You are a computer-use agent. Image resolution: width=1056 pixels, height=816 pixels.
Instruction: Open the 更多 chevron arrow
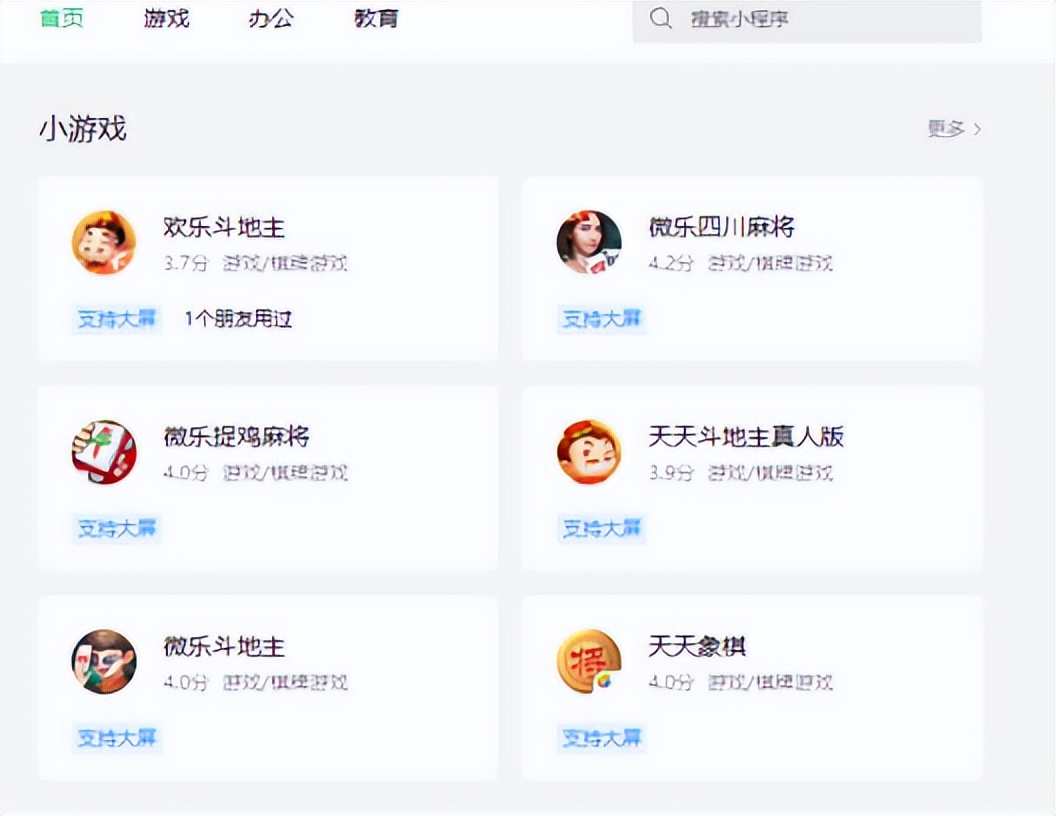click(x=976, y=130)
